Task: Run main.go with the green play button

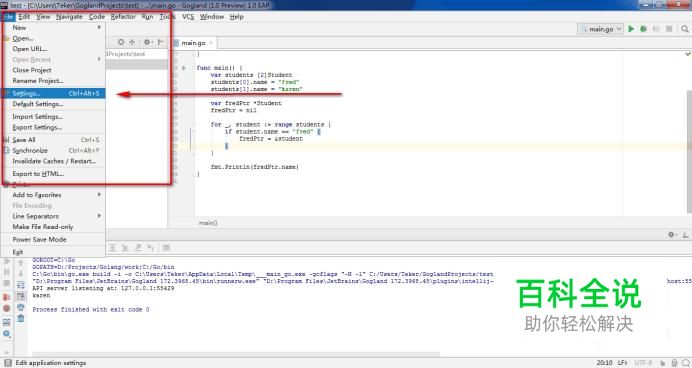Action: (x=631, y=29)
